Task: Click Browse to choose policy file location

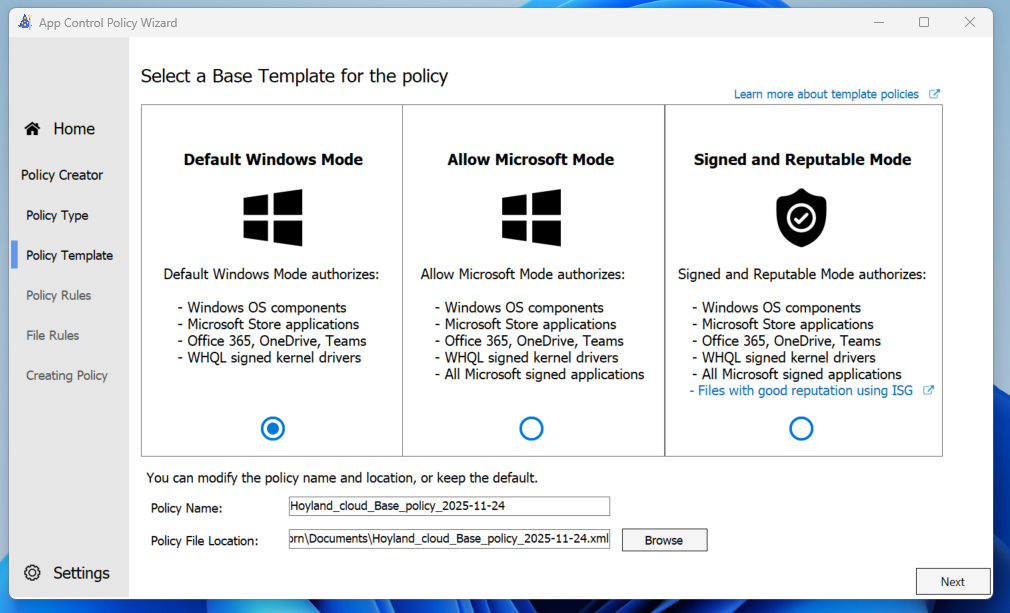Action: (664, 540)
